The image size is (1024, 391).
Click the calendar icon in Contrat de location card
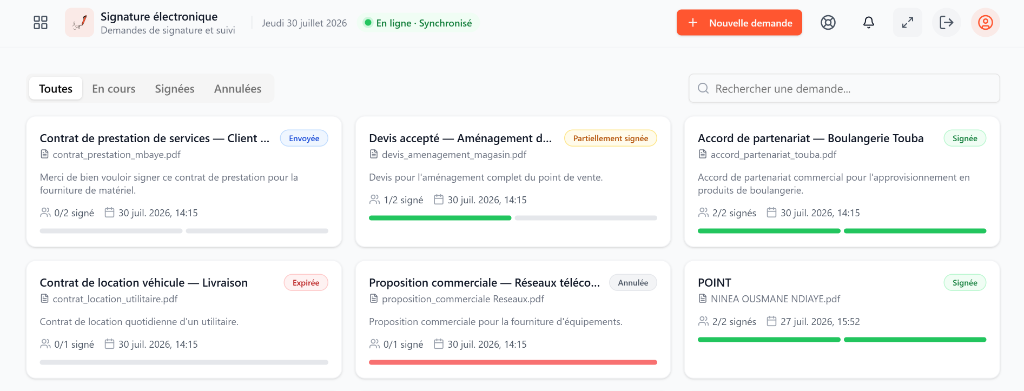(110, 344)
